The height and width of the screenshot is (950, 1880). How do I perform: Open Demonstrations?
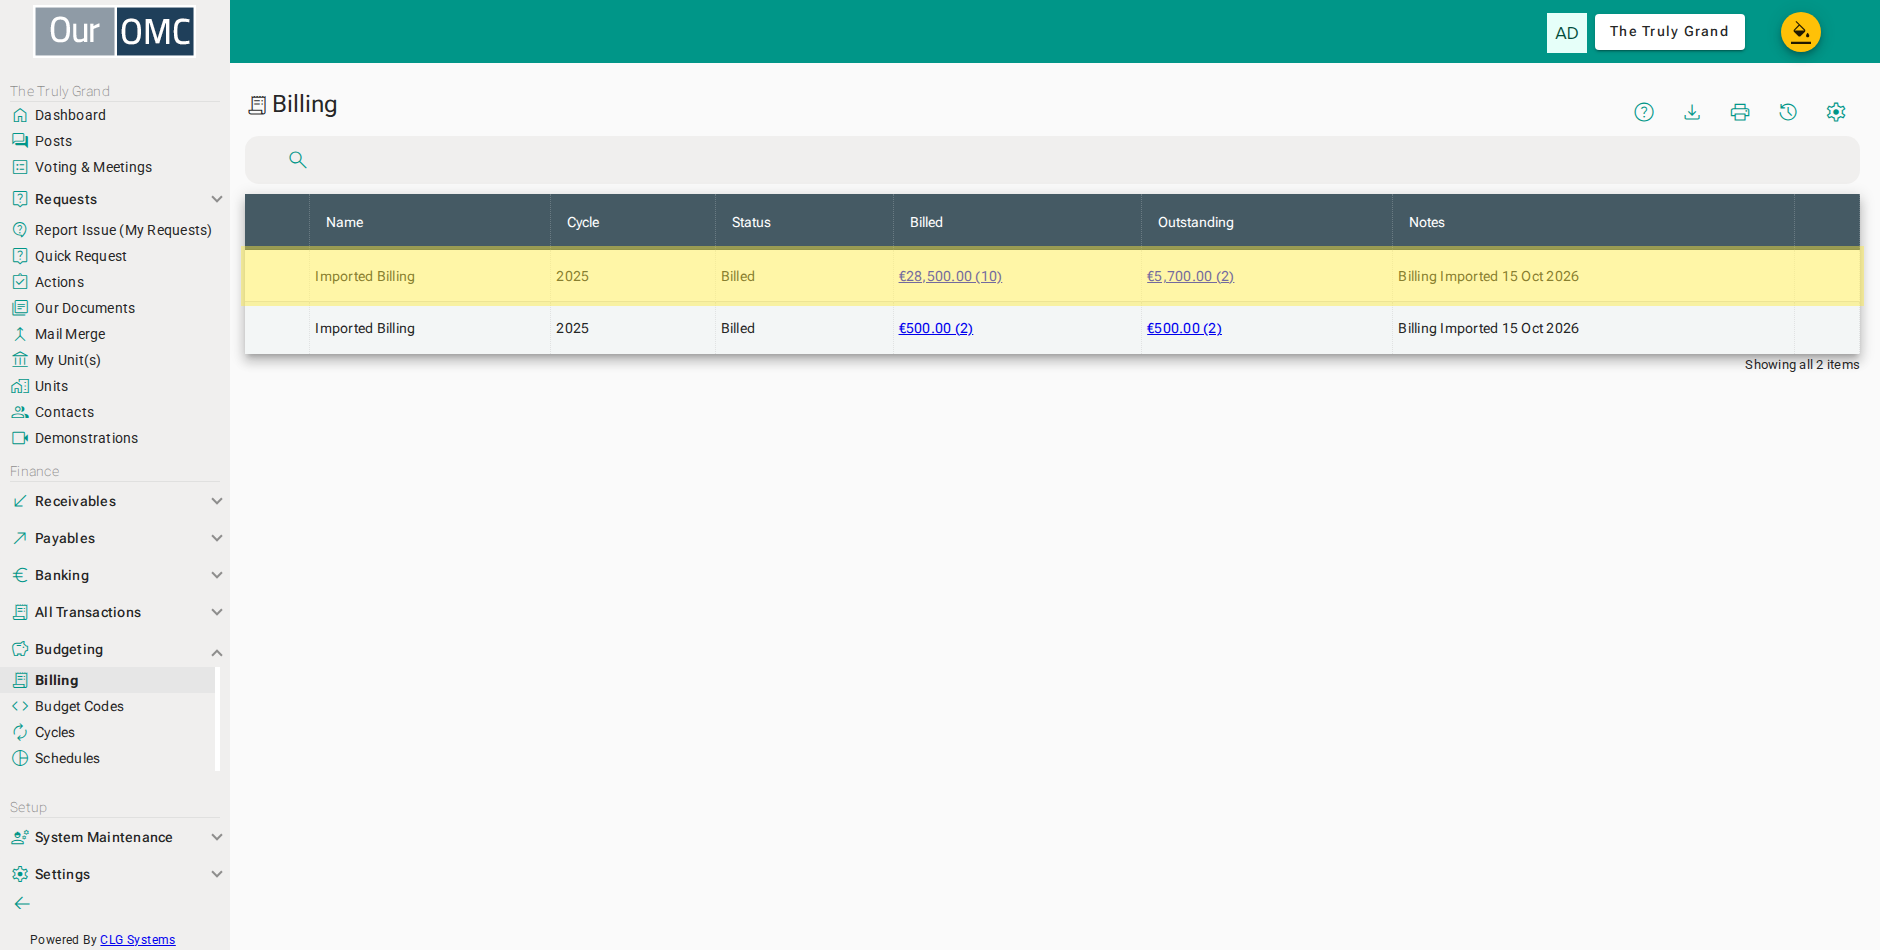[86, 438]
